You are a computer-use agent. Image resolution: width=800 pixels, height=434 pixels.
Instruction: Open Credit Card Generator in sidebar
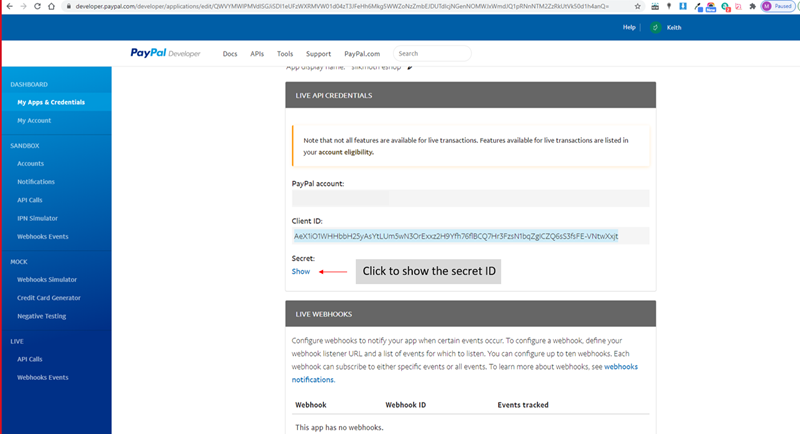49,298
